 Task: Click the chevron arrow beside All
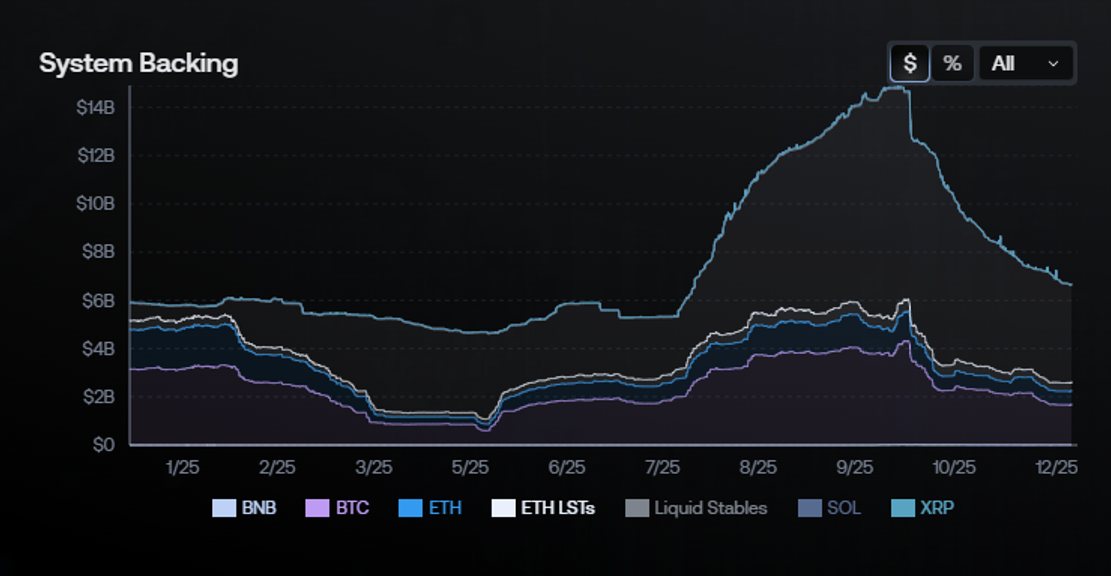click(1053, 64)
